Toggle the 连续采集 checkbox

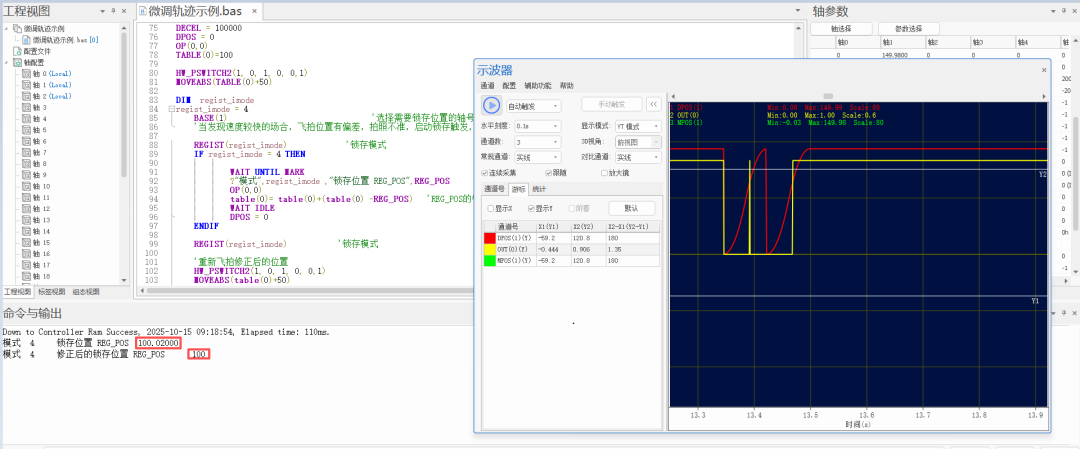[x=486, y=173]
